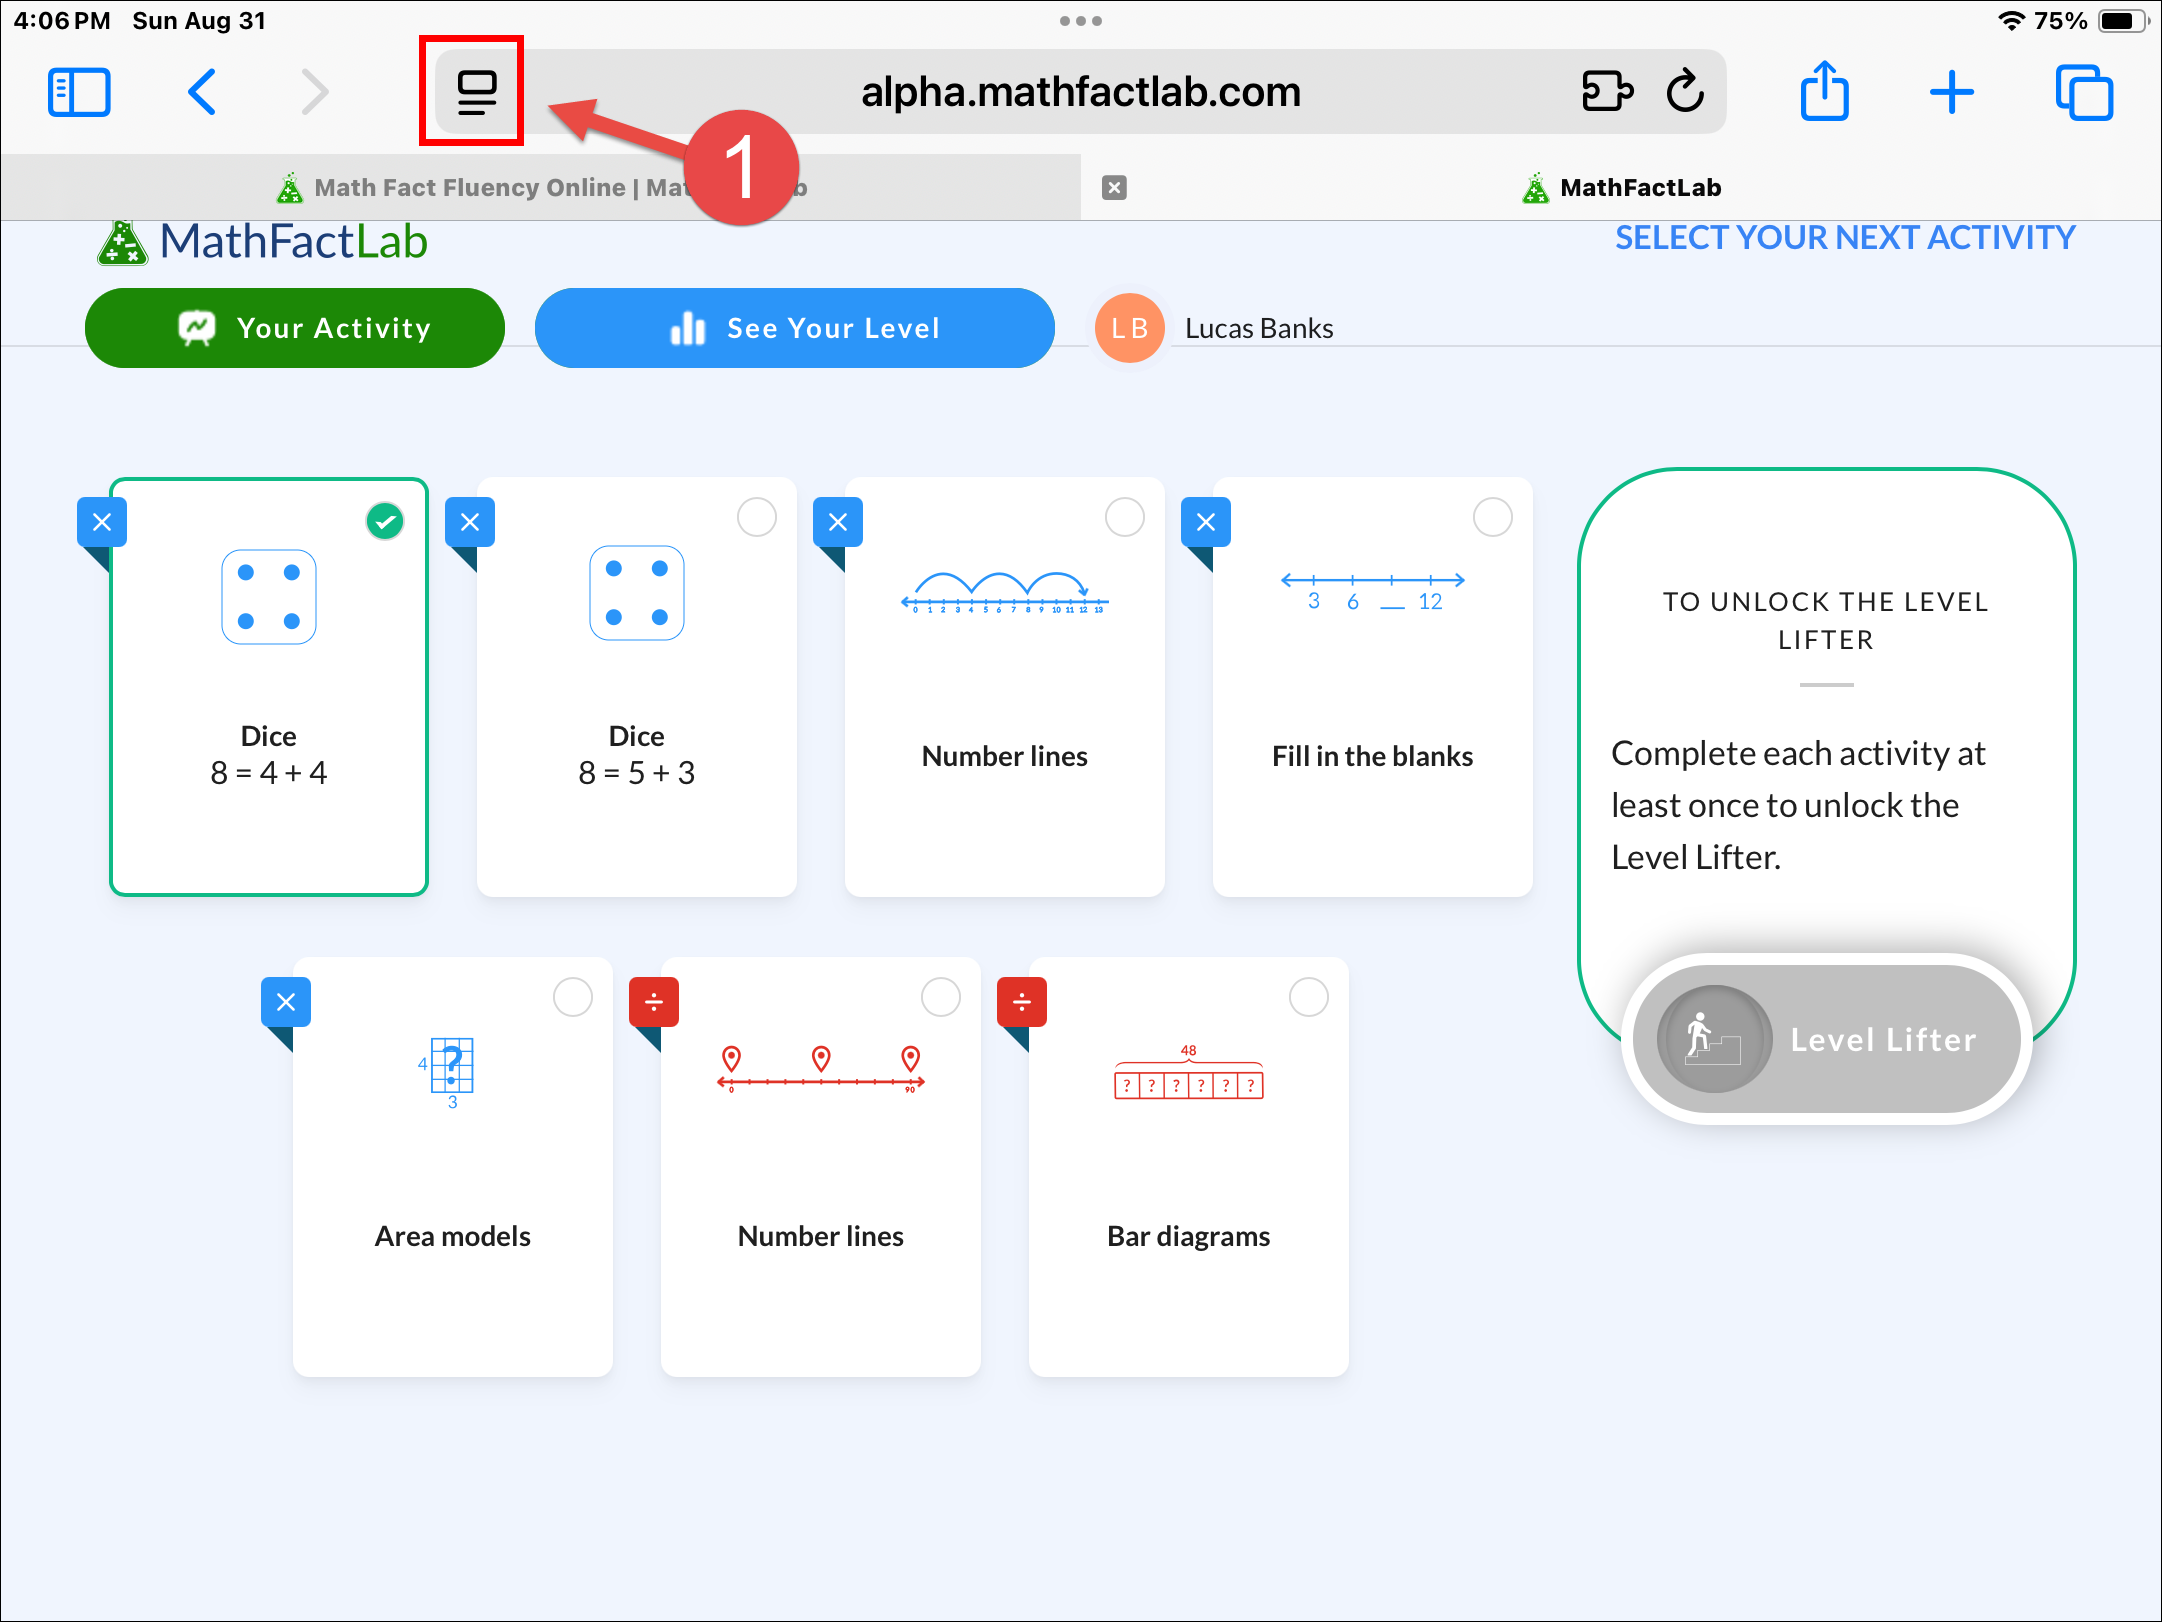Image resolution: width=2162 pixels, height=1622 pixels.
Task: Click the multiplication badge on Dice 4+4 card
Action: pyautogui.click(x=102, y=522)
